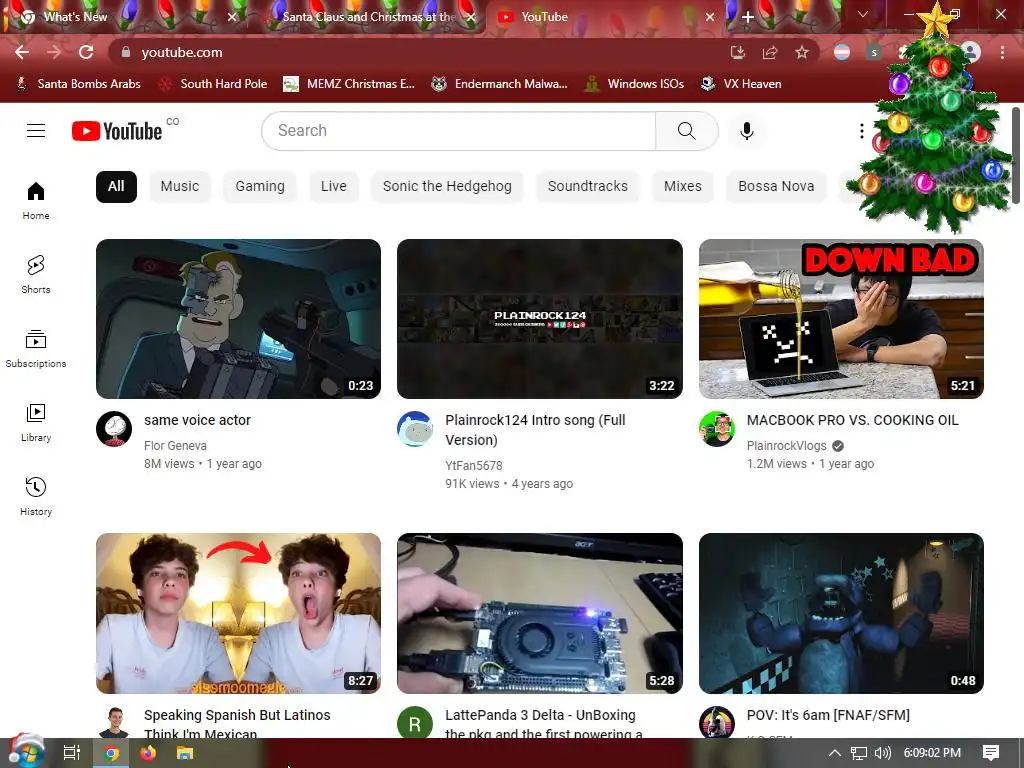Reload the page
The image size is (1024, 768).
(86, 52)
